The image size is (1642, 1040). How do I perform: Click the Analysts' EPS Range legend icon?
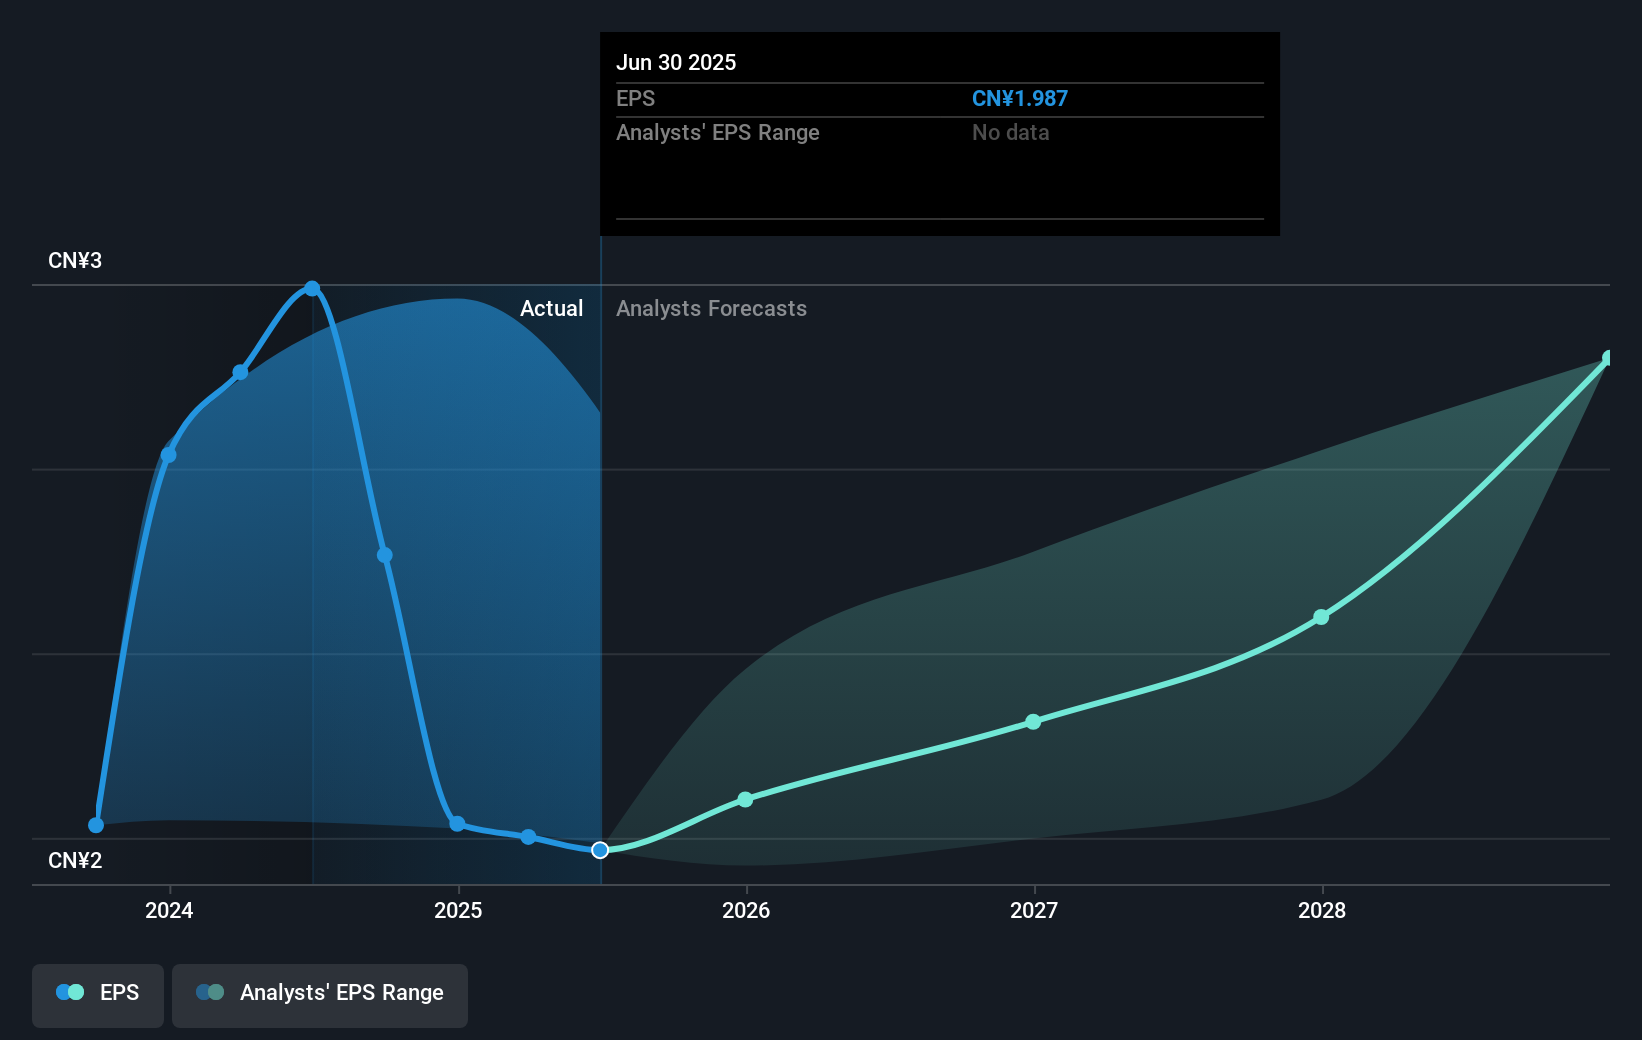tap(209, 991)
